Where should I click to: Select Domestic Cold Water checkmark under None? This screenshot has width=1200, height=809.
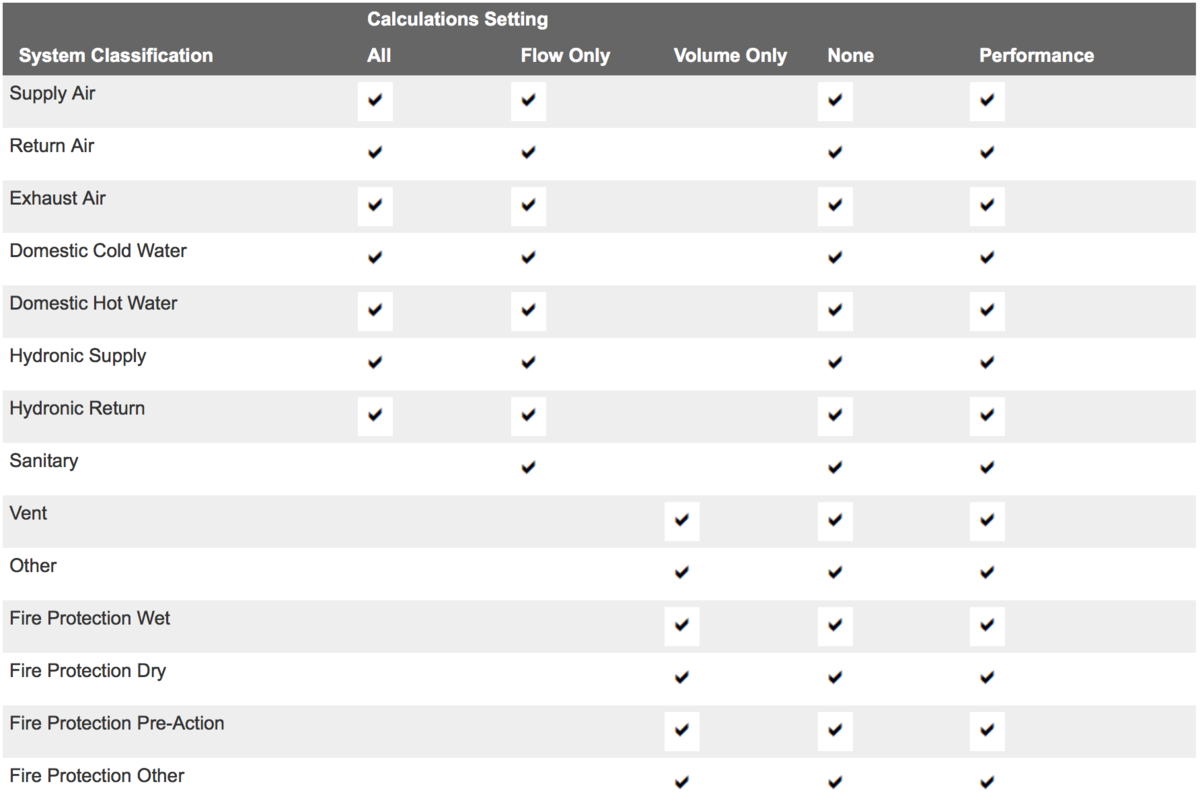pos(835,258)
